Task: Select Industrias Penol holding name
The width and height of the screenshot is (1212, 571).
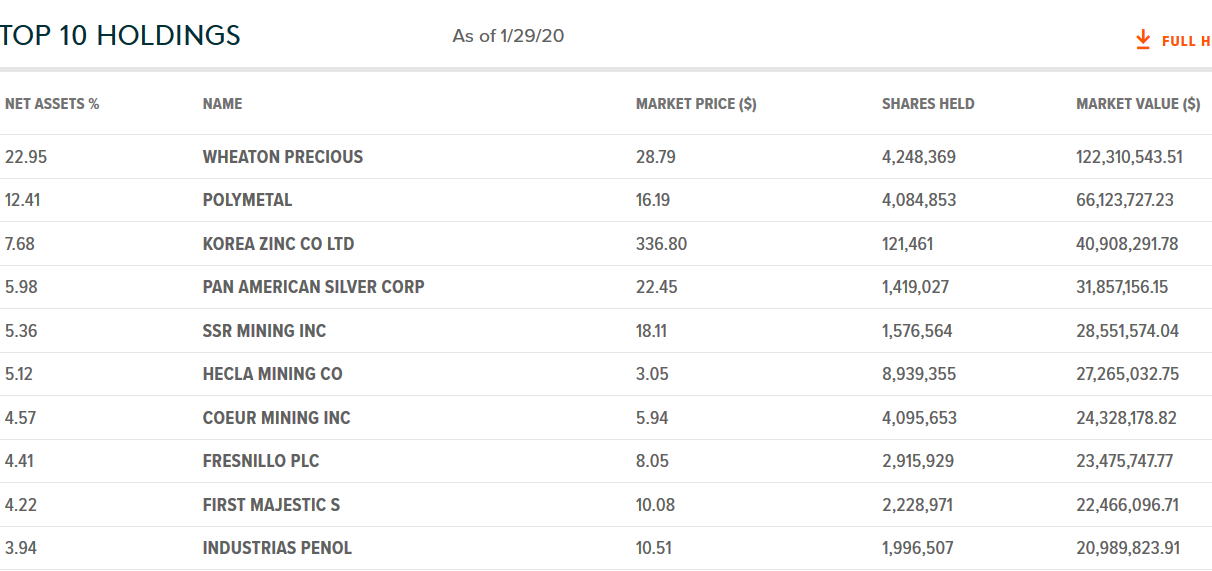Action: pos(277,548)
